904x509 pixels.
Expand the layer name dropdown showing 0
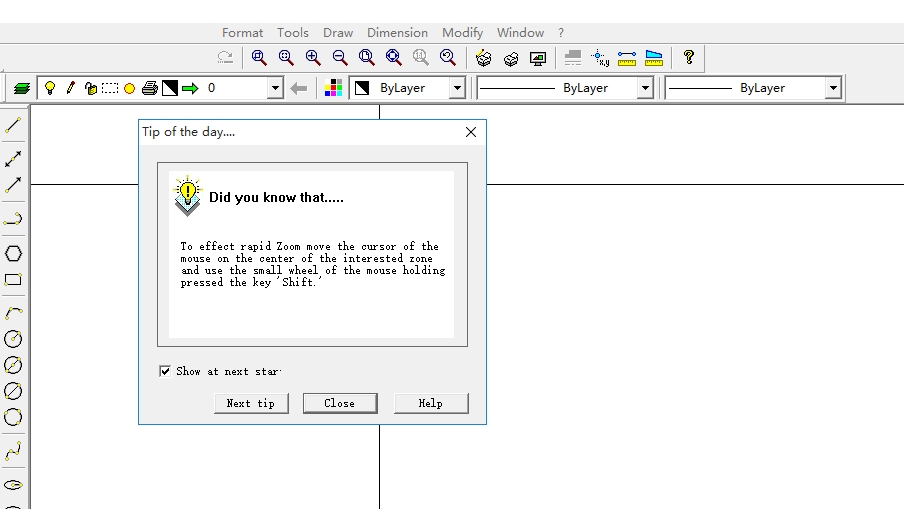point(275,88)
